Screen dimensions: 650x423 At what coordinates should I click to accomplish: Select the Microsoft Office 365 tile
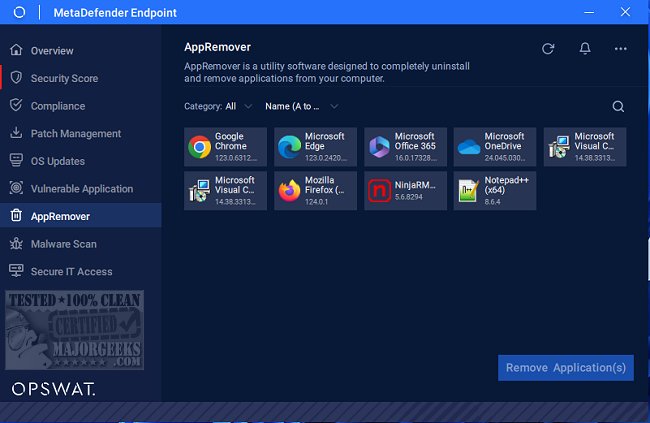click(405, 147)
